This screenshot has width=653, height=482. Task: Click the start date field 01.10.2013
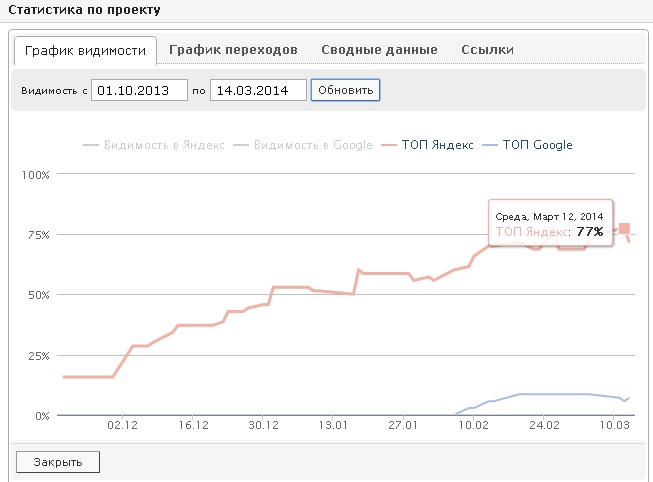click(x=139, y=90)
